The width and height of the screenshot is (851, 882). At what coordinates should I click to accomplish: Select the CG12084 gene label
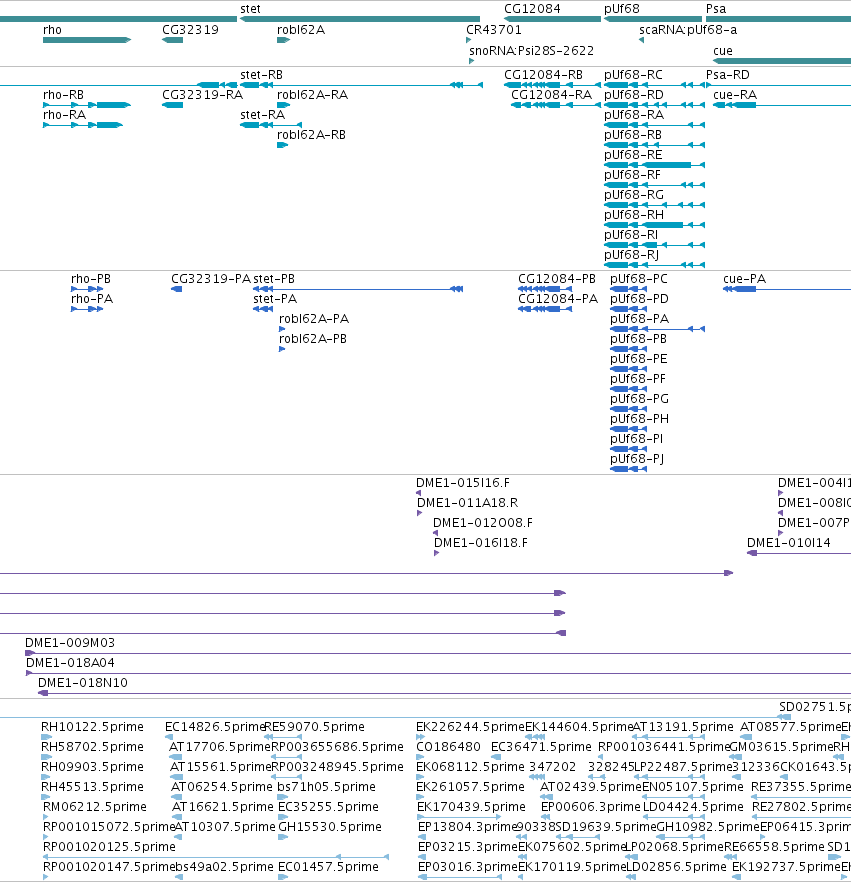[x=532, y=8]
